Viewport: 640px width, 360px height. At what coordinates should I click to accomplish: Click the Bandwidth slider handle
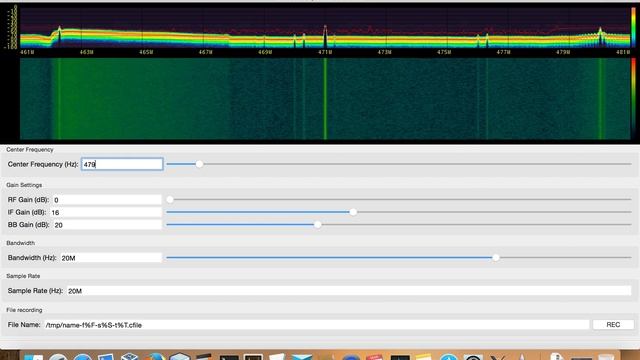click(x=496, y=258)
